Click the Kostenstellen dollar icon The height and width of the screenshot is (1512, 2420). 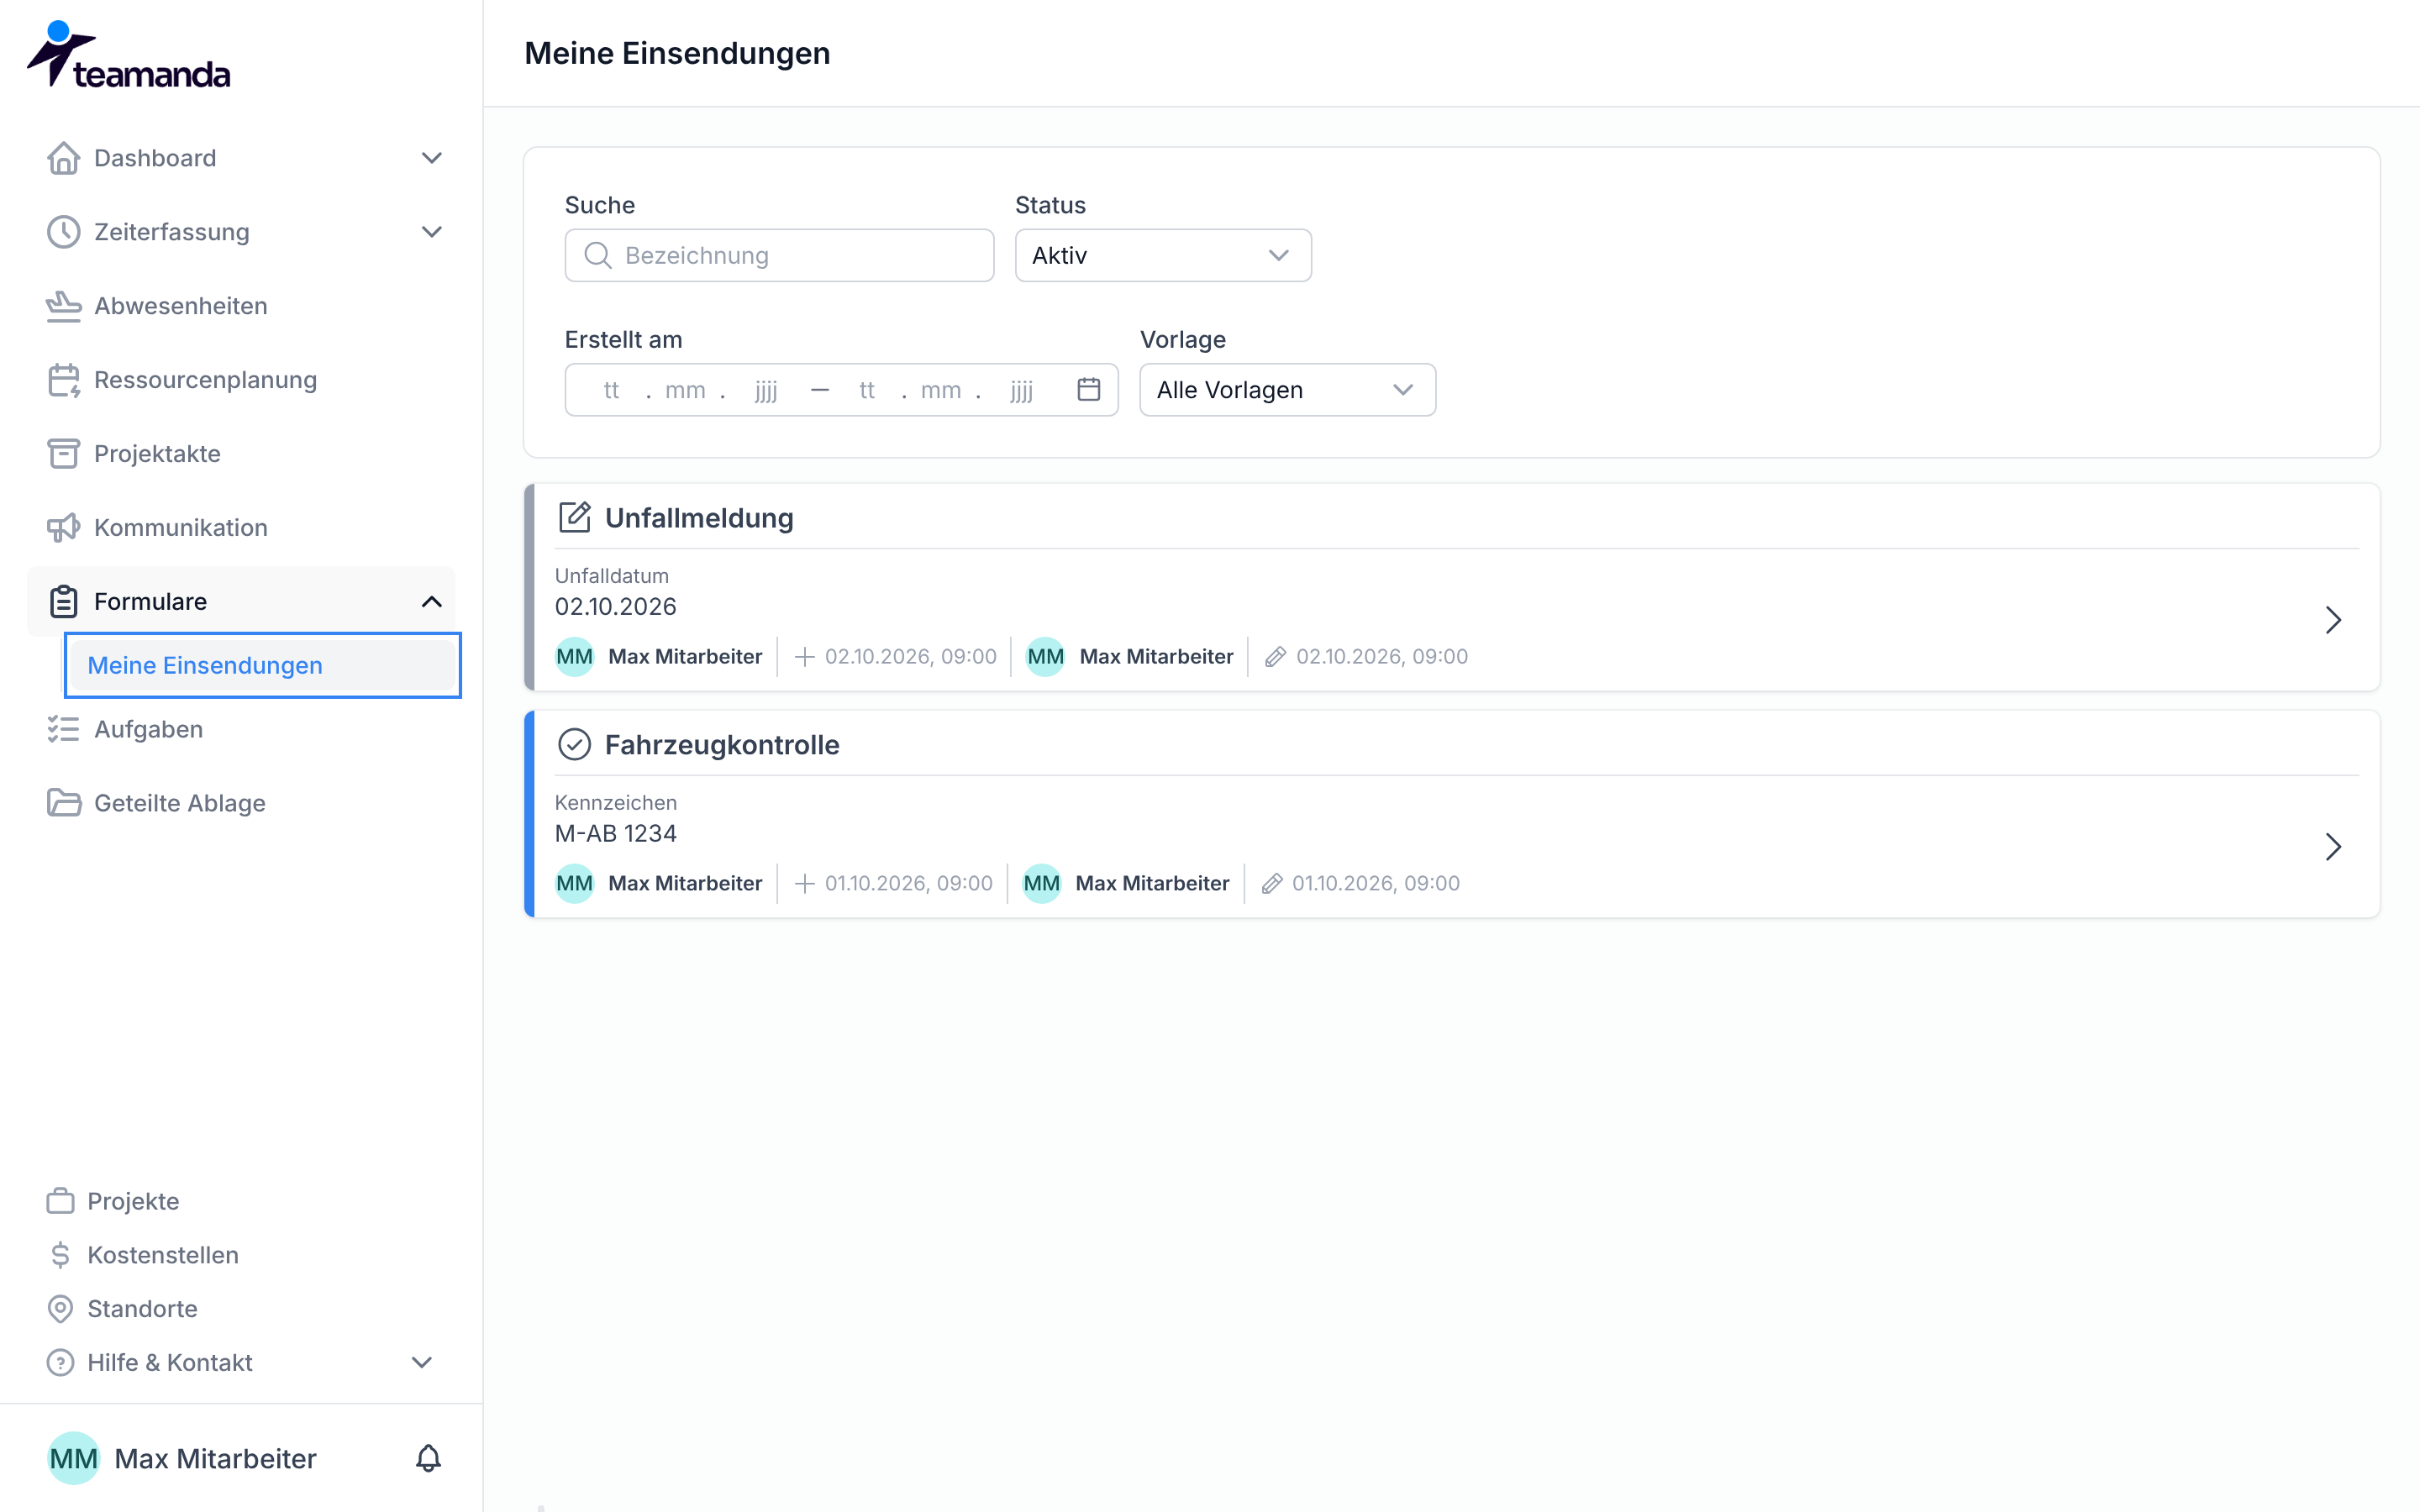tap(60, 1255)
